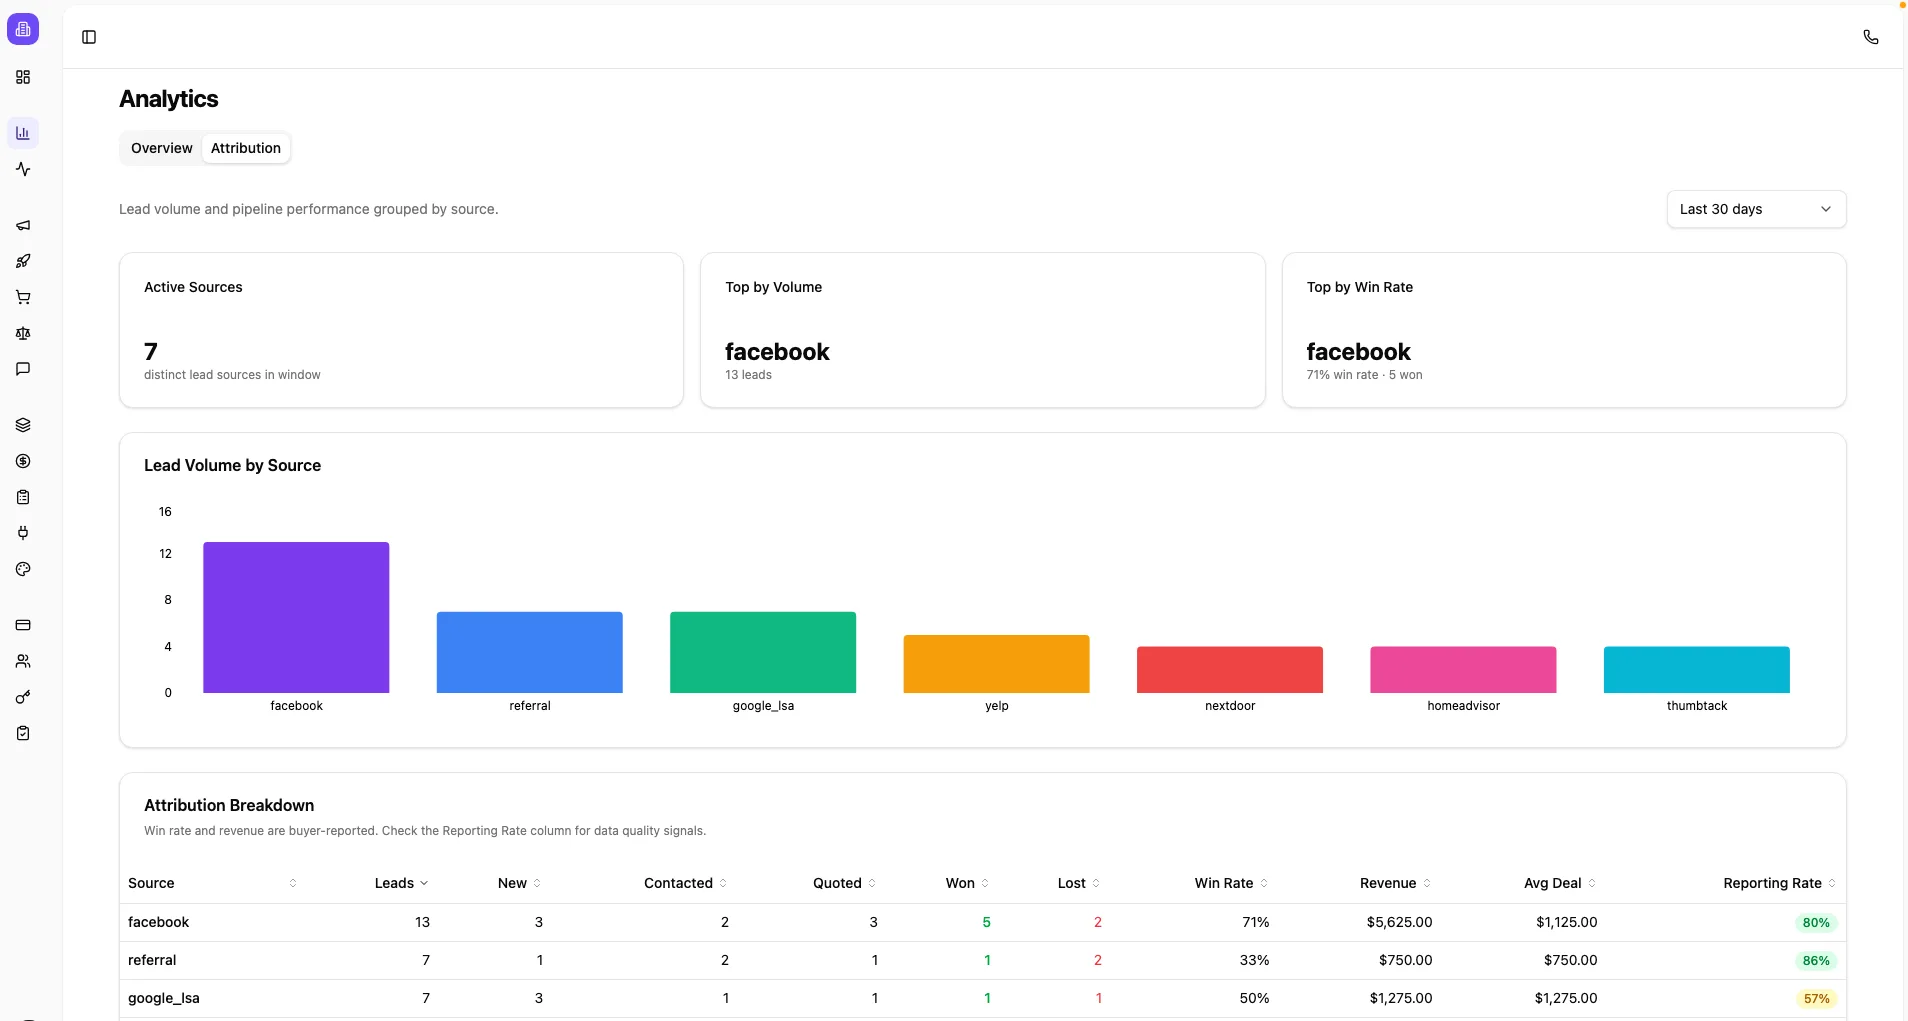Click the facebook bar in Lead Volume chart
The height and width of the screenshot is (1021, 1908).
(x=295, y=617)
